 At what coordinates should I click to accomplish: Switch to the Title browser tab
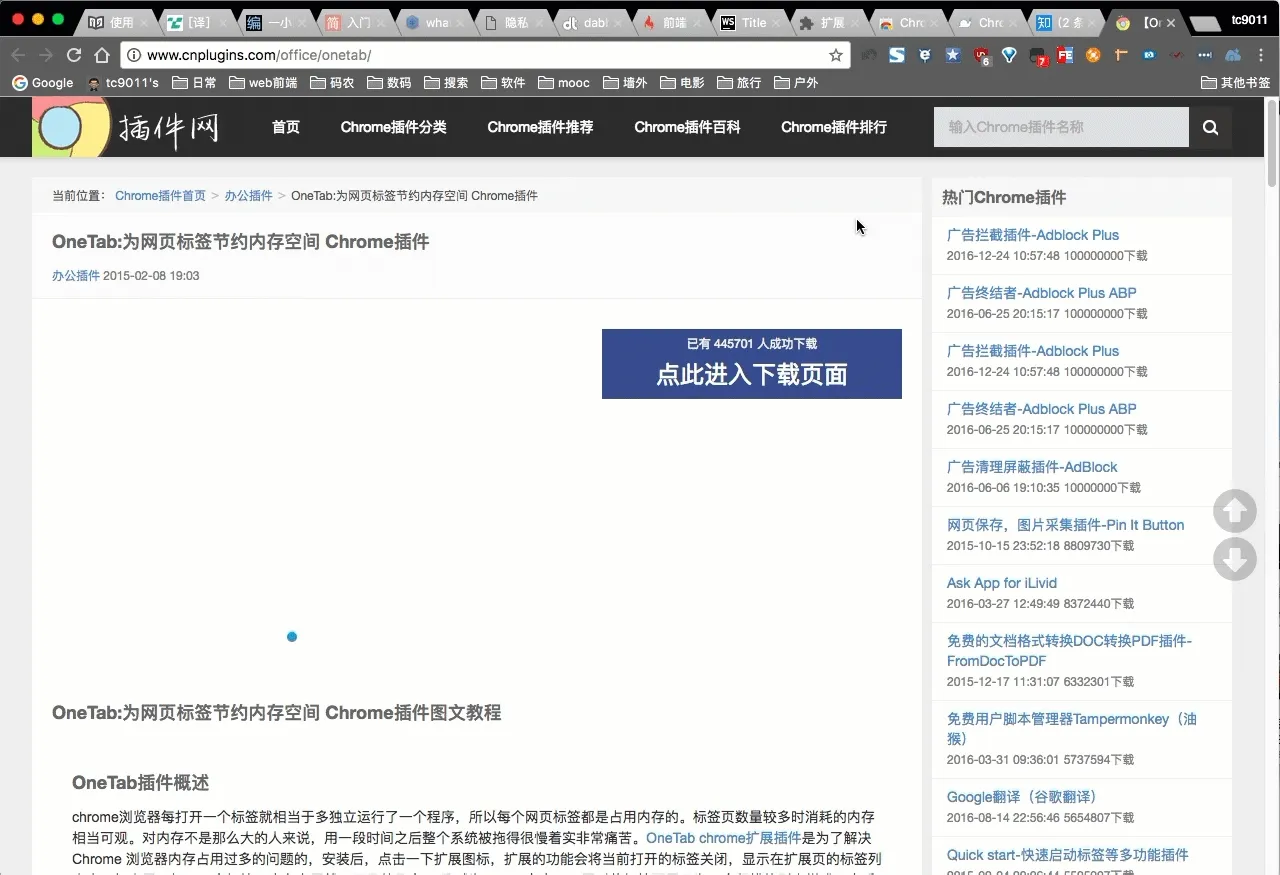(750, 22)
